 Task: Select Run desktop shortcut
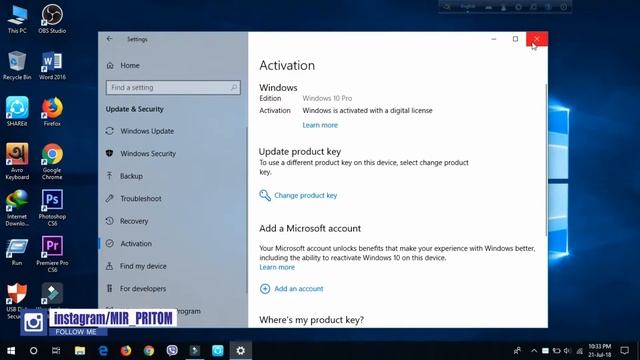click(x=17, y=252)
